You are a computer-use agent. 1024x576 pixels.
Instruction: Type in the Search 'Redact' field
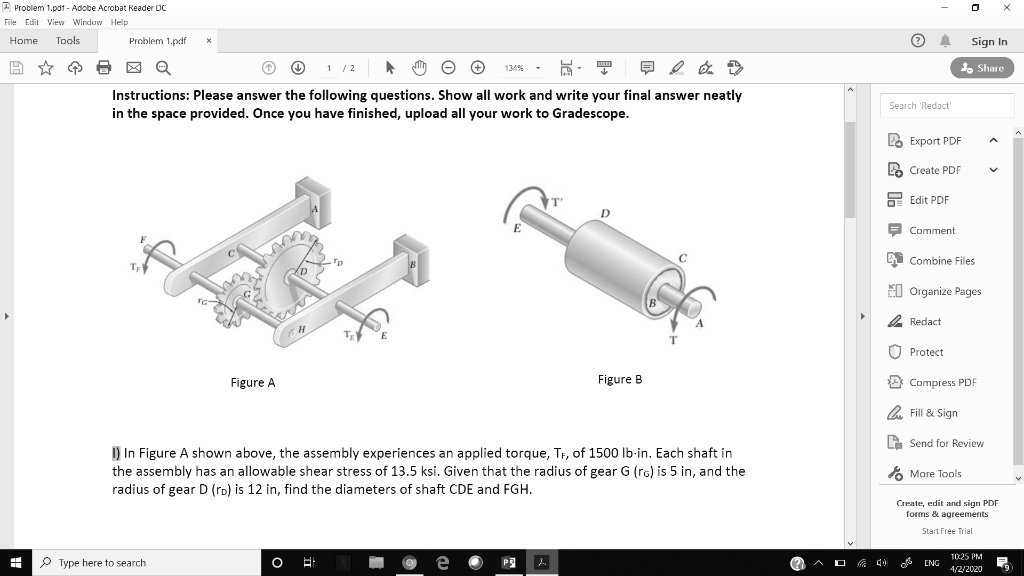(946, 104)
